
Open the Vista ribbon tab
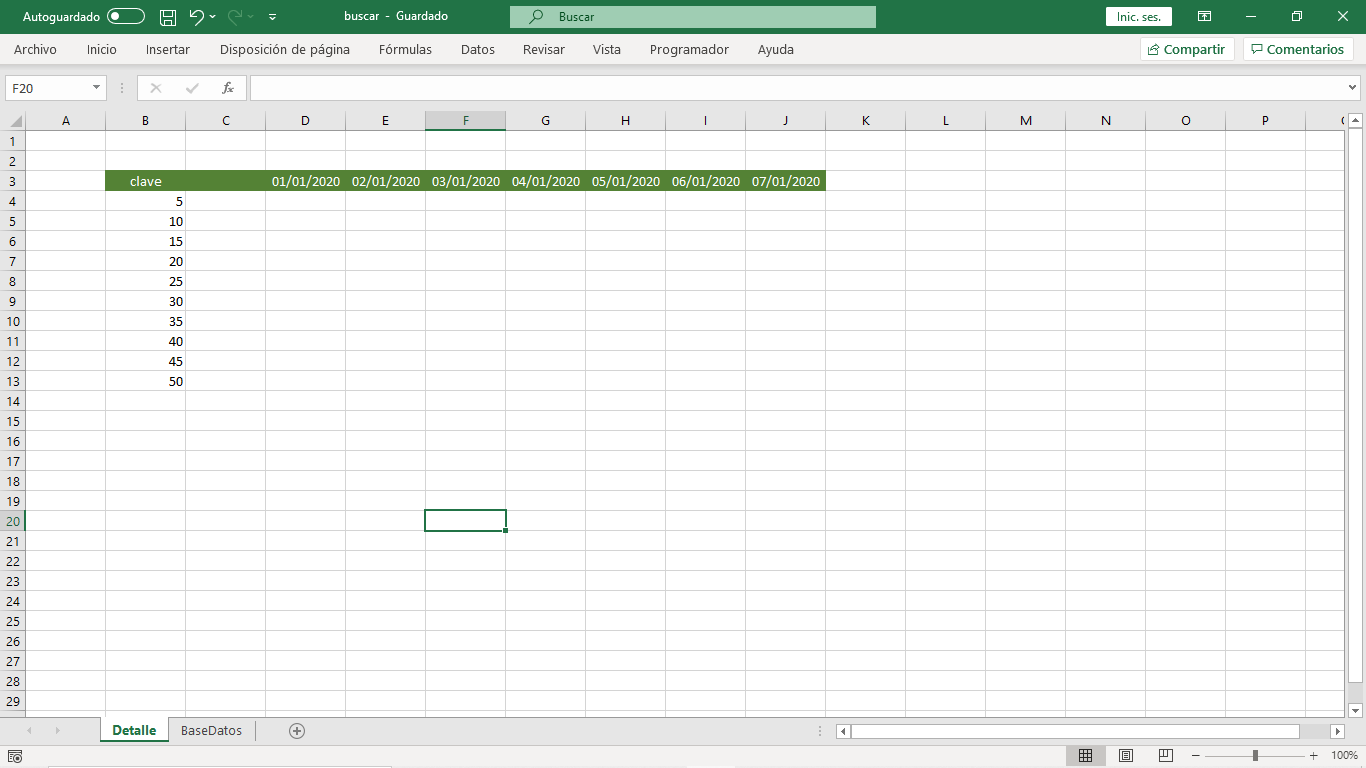coord(607,49)
